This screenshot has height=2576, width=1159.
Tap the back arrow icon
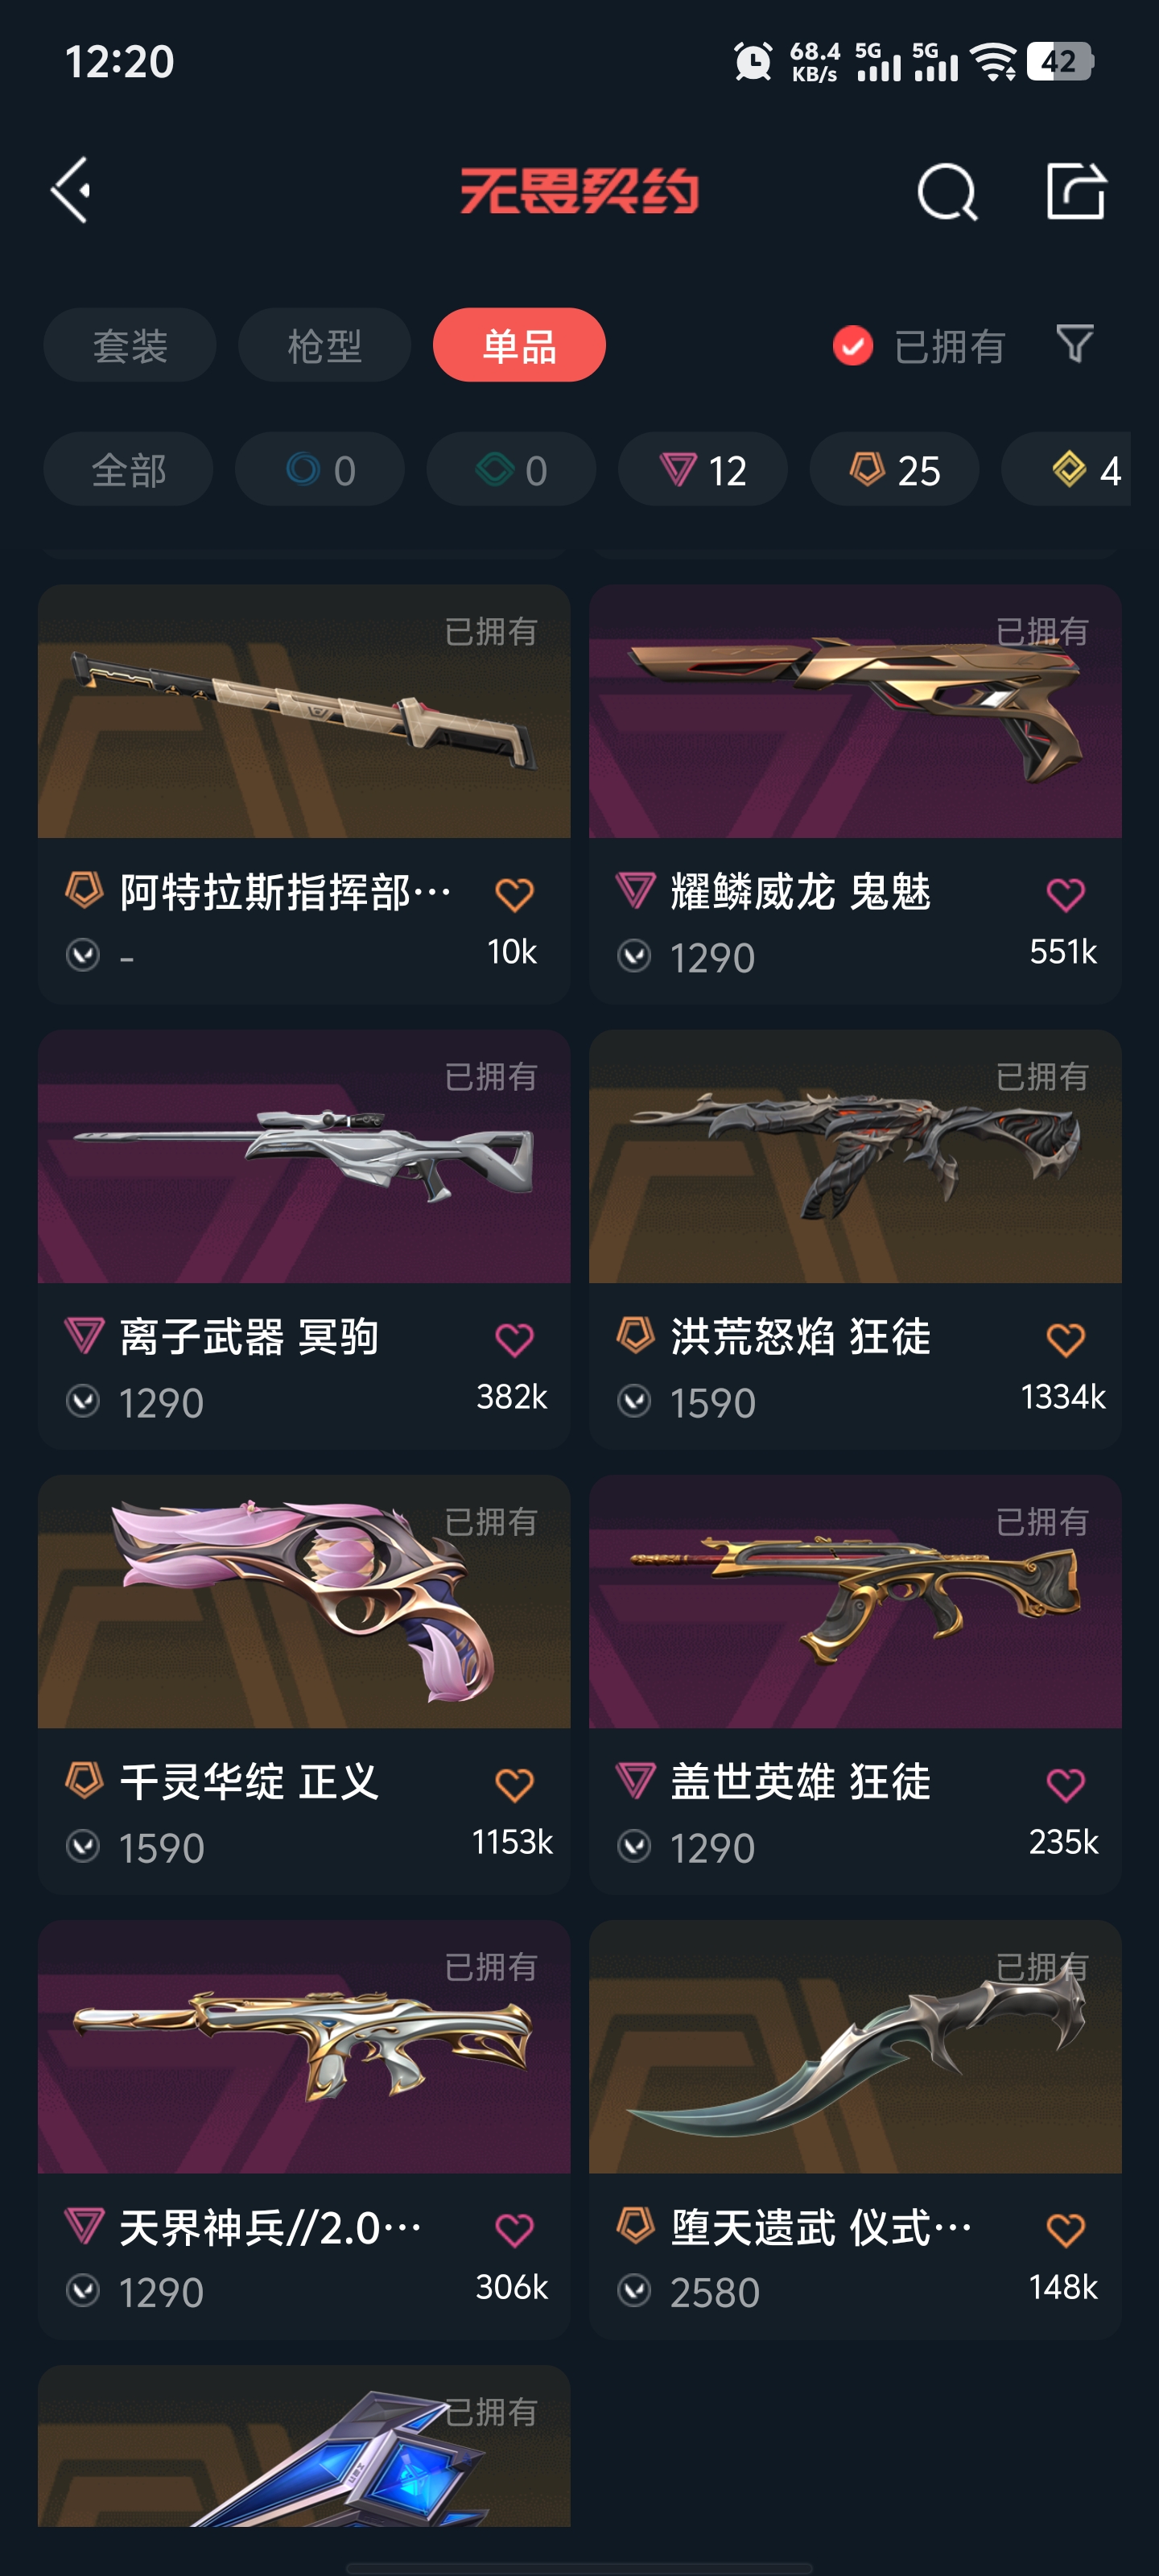coord(71,190)
